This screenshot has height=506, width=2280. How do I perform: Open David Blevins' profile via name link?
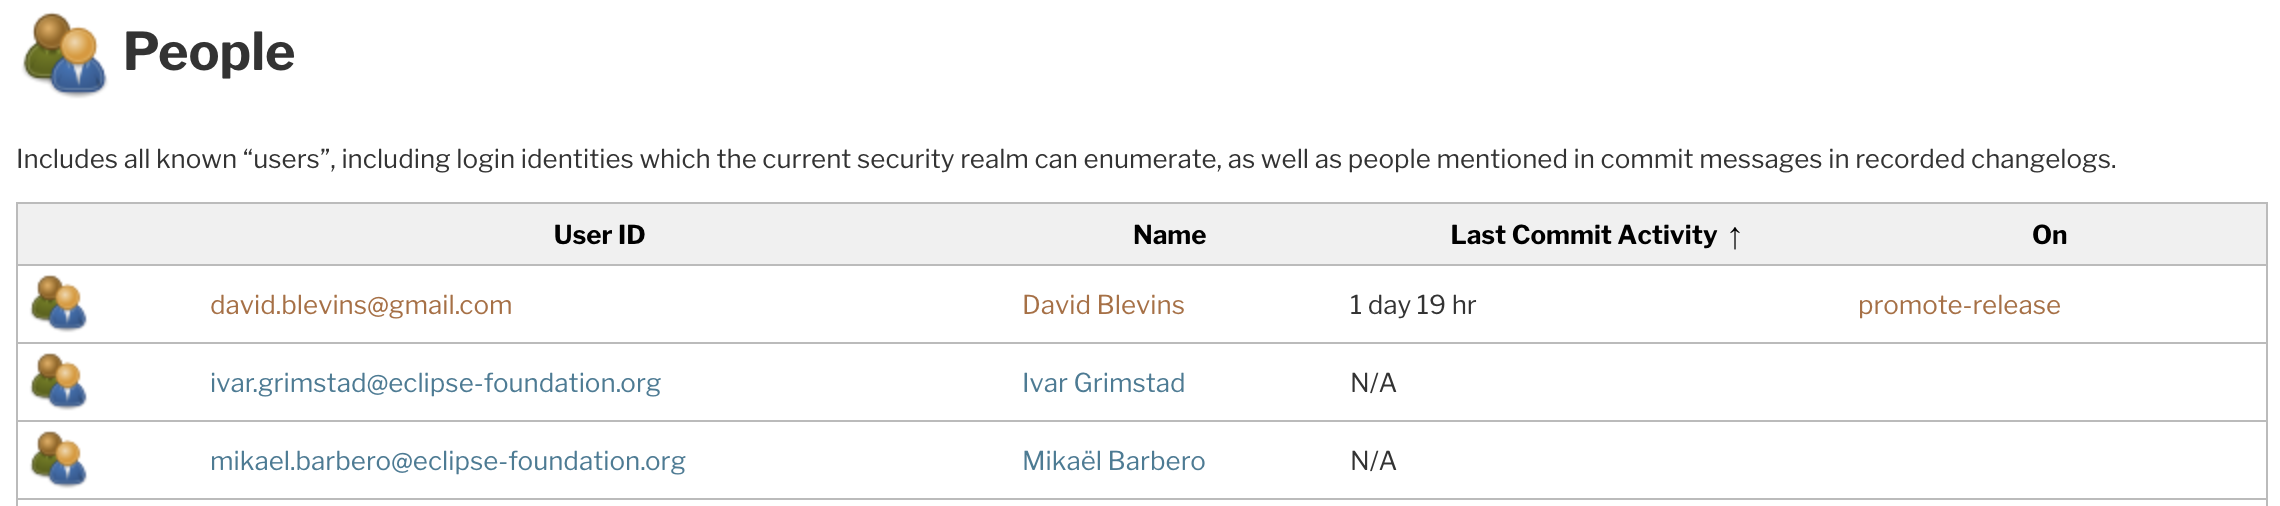[1103, 305]
